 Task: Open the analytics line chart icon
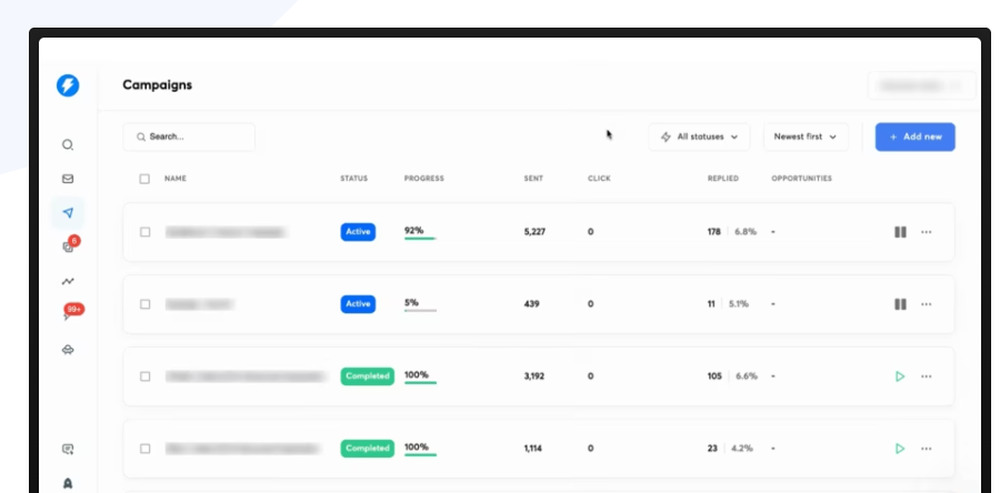coord(68,281)
